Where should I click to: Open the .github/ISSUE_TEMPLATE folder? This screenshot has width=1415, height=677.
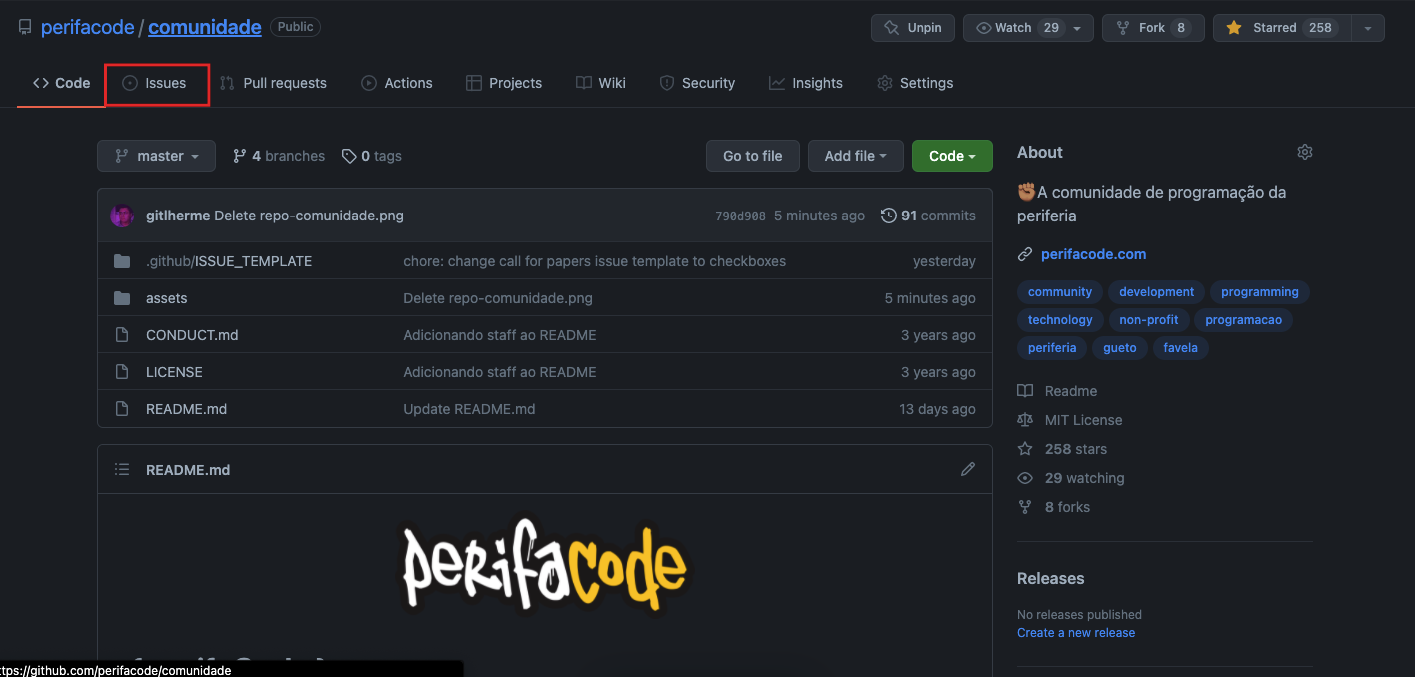click(x=229, y=261)
